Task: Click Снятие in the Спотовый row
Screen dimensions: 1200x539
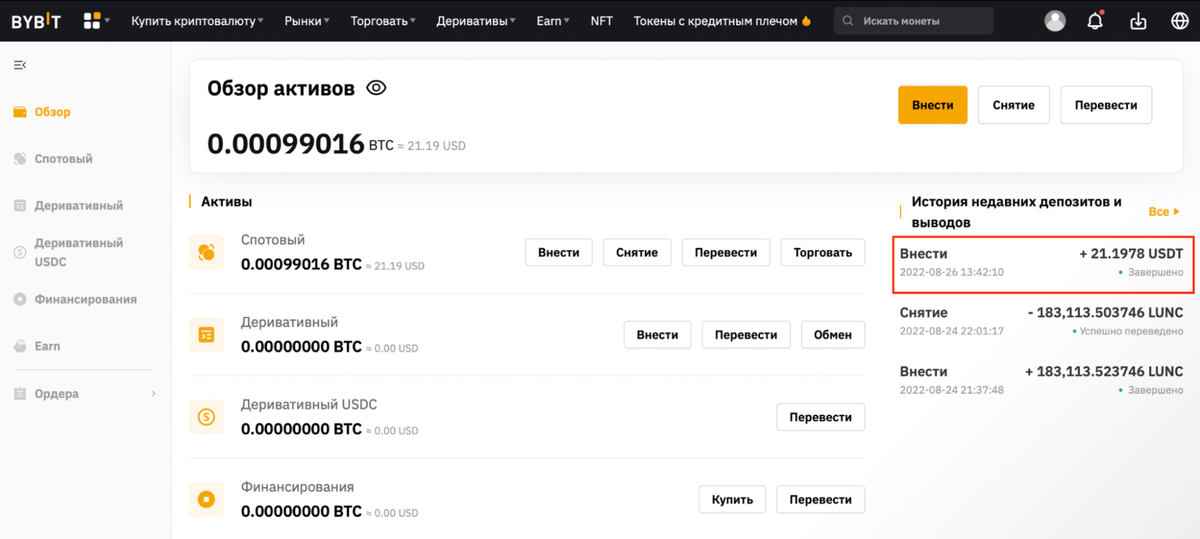Action: (637, 252)
